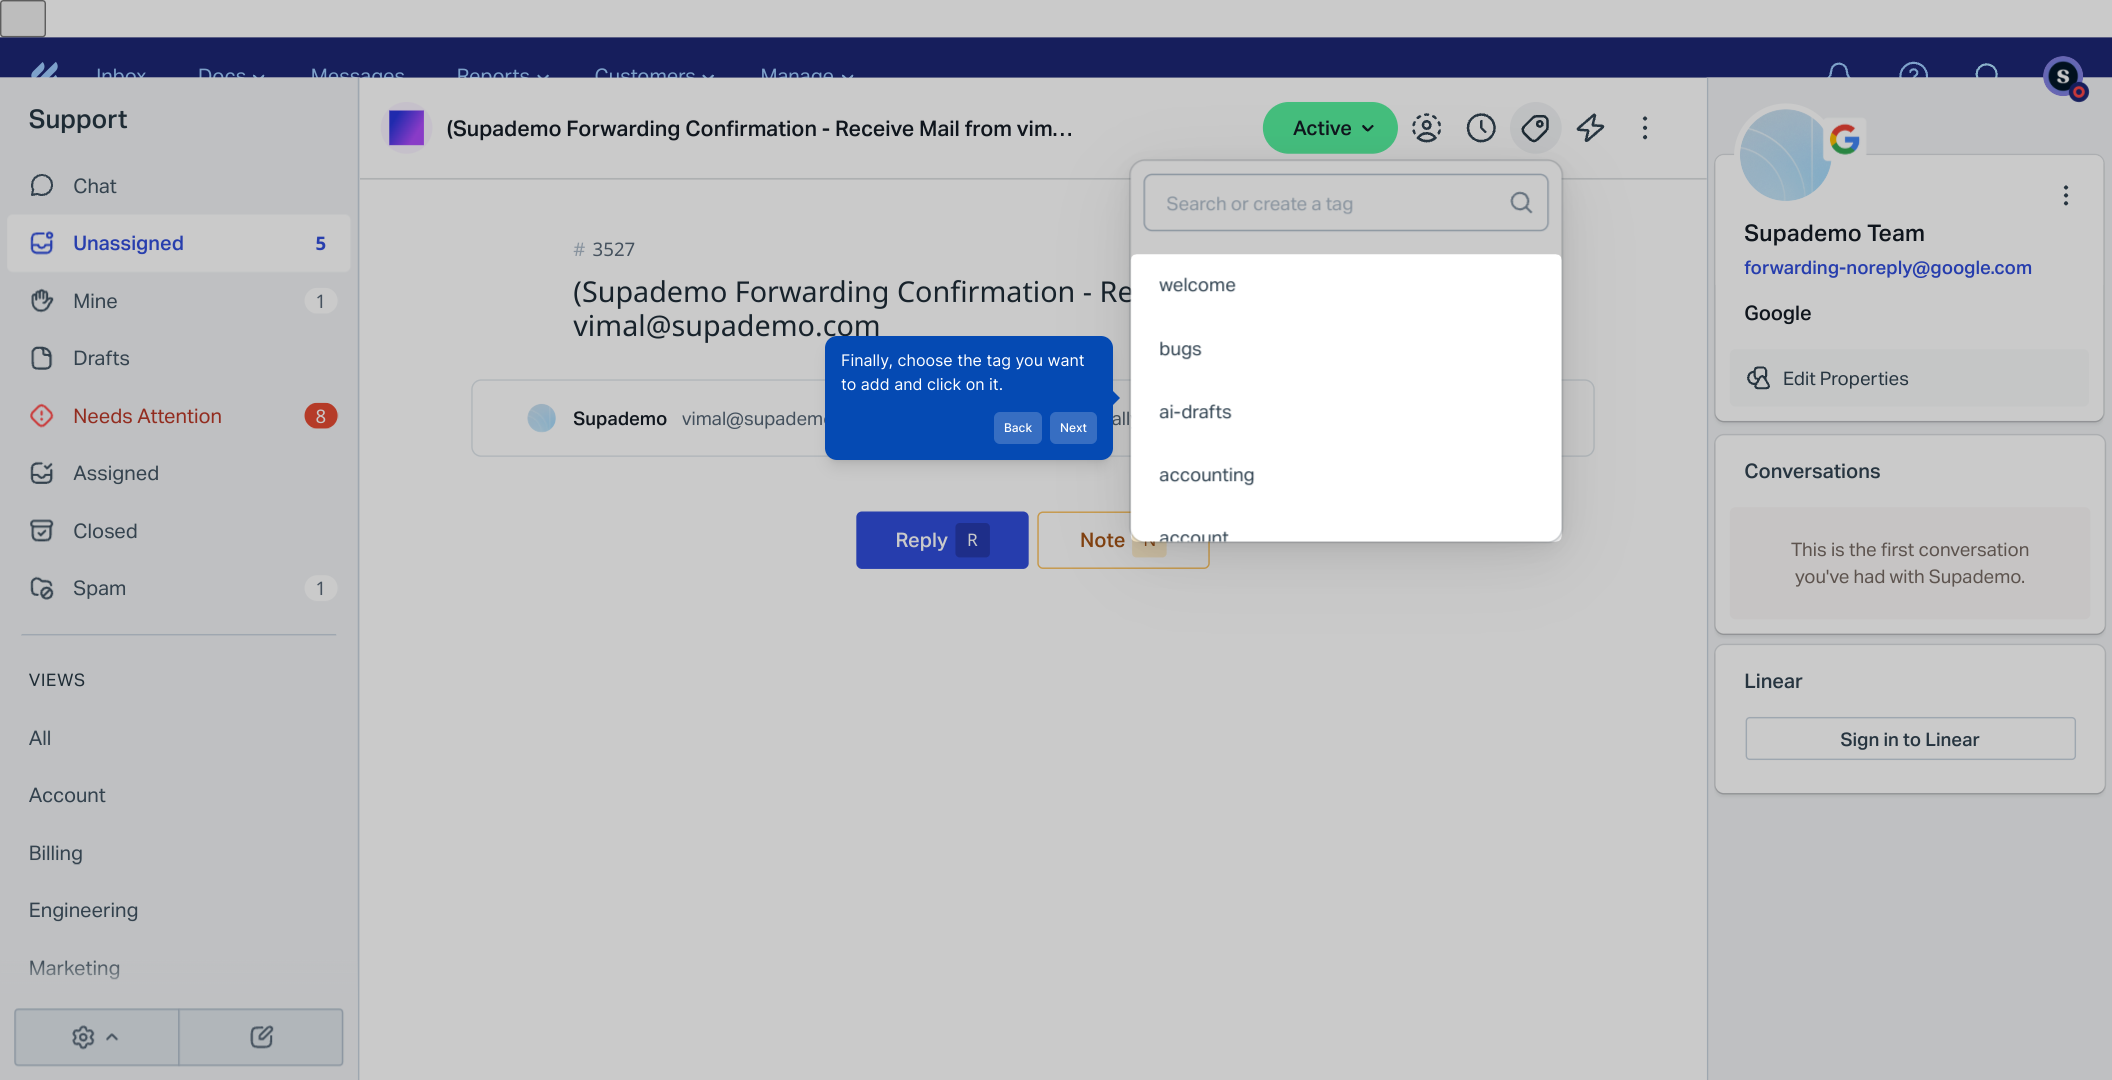
Task: Click the Closed archive icon
Action: [x=42, y=531]
